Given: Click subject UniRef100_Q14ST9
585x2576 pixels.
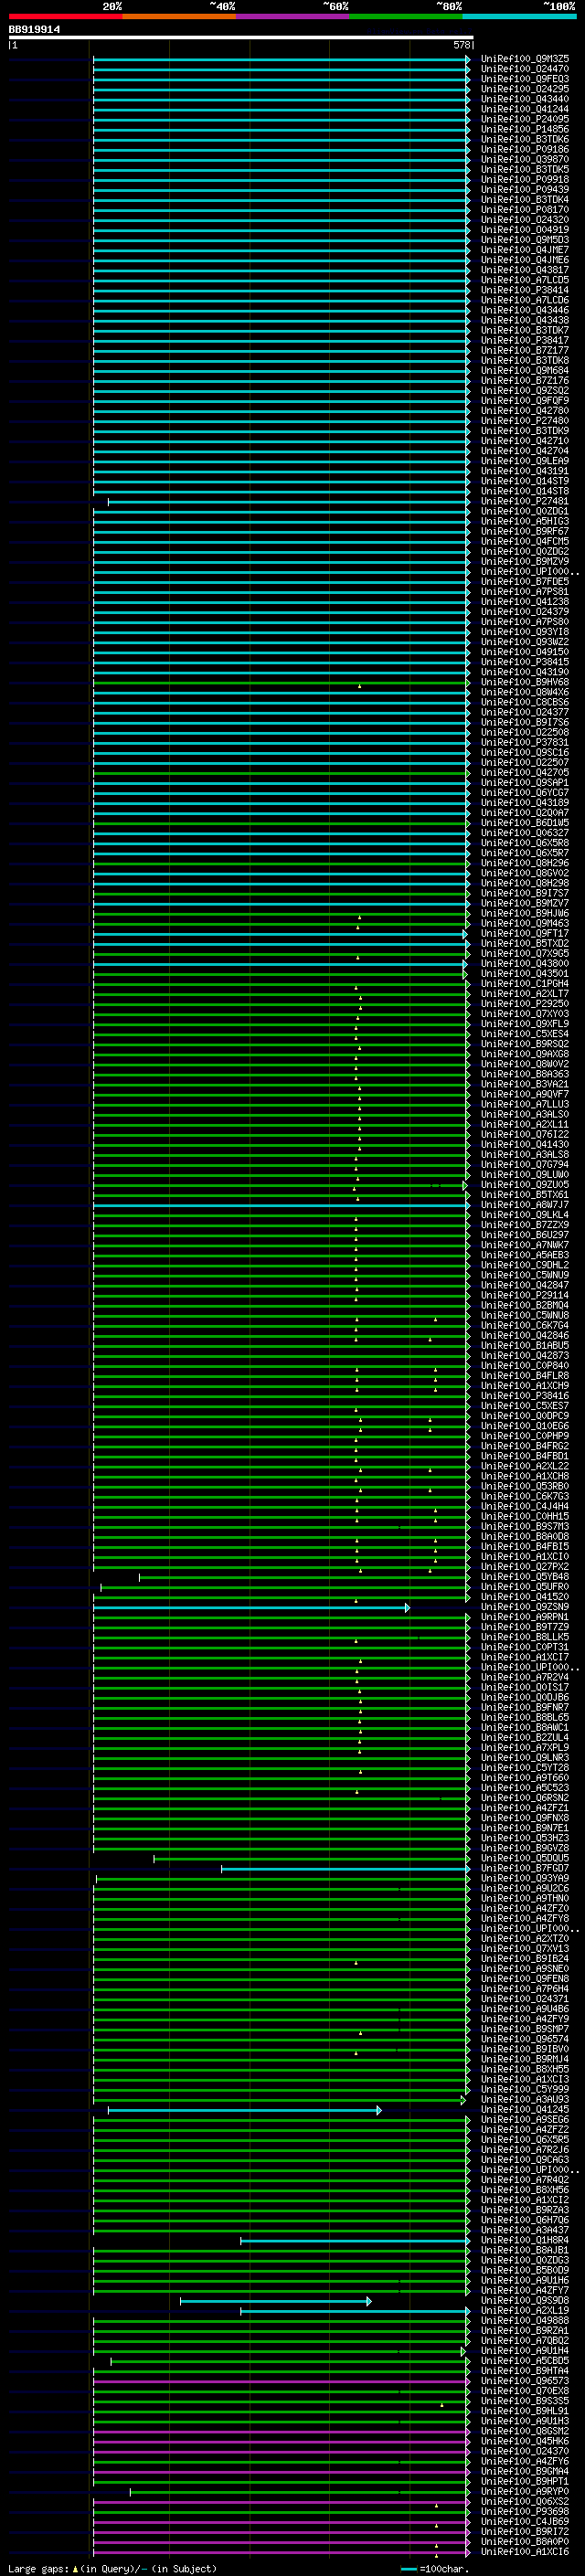Looking at the screenshot, I should pos(525,481).
